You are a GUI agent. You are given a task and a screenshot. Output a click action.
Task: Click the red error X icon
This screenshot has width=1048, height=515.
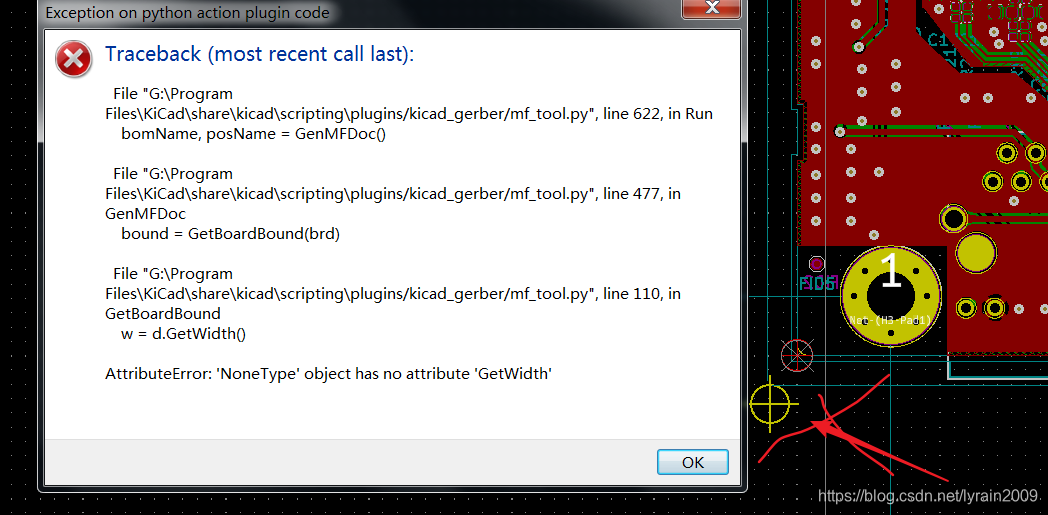(74, 59)
